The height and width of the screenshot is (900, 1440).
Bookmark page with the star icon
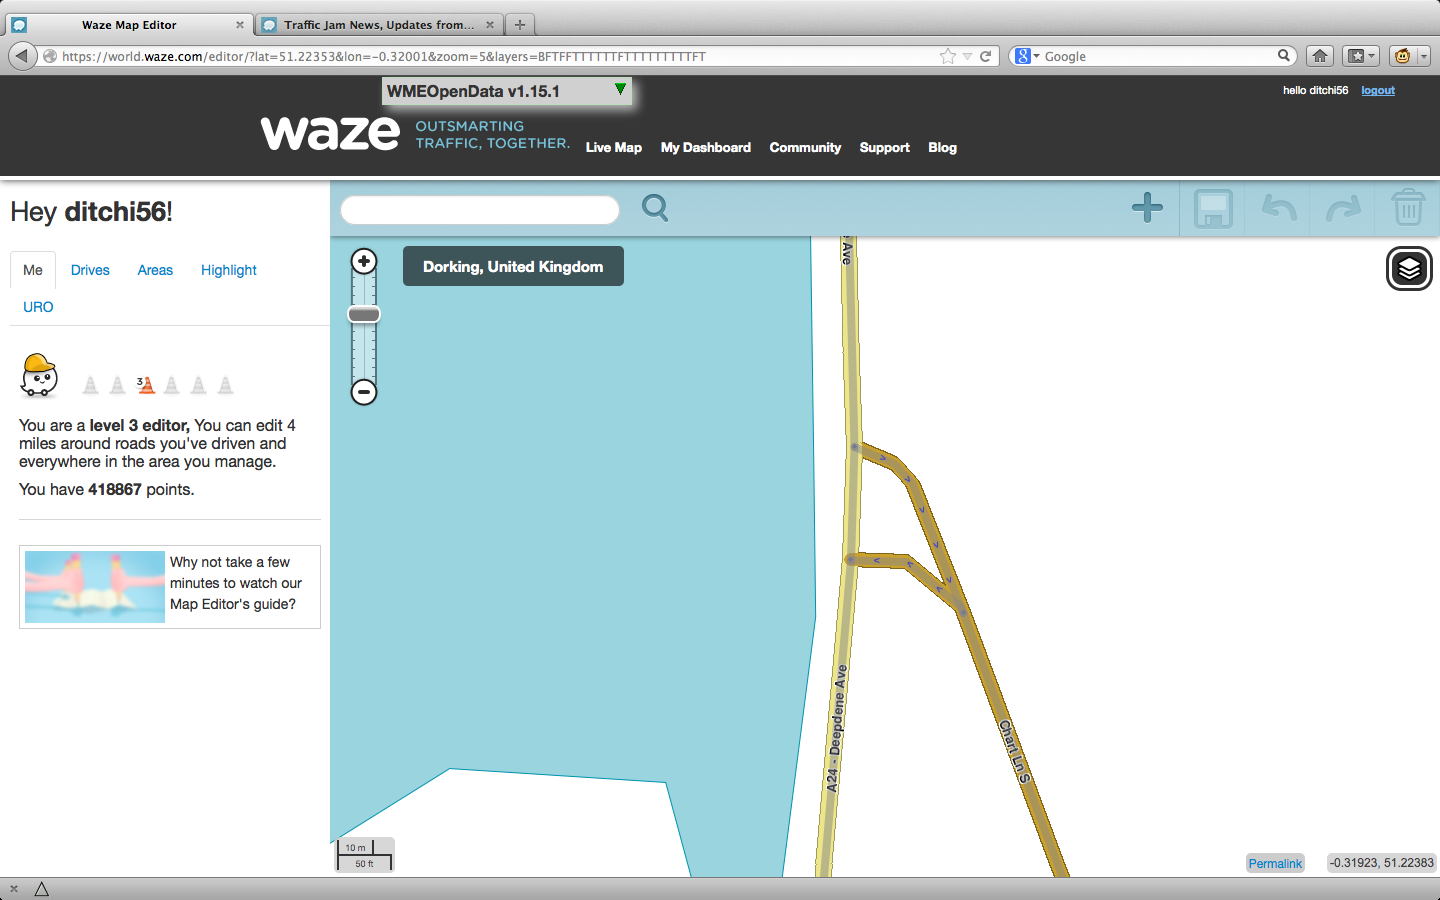947,56
